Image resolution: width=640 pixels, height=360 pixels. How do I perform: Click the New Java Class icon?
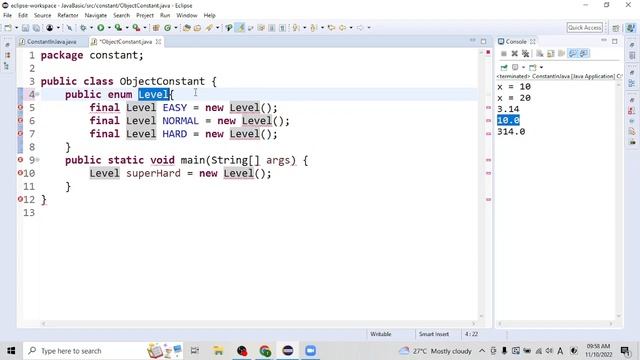point(168,28)
